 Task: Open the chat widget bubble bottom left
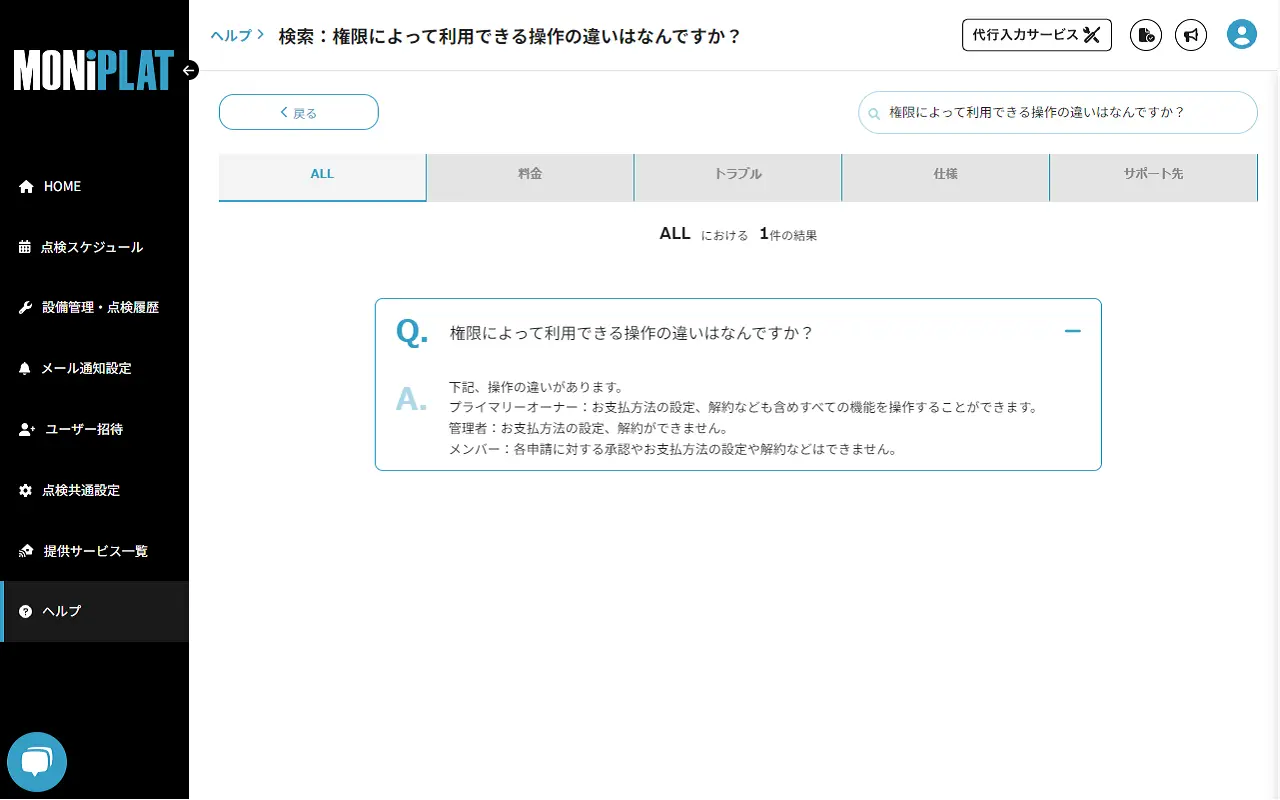pyautogui.click(x=37, y=761)
